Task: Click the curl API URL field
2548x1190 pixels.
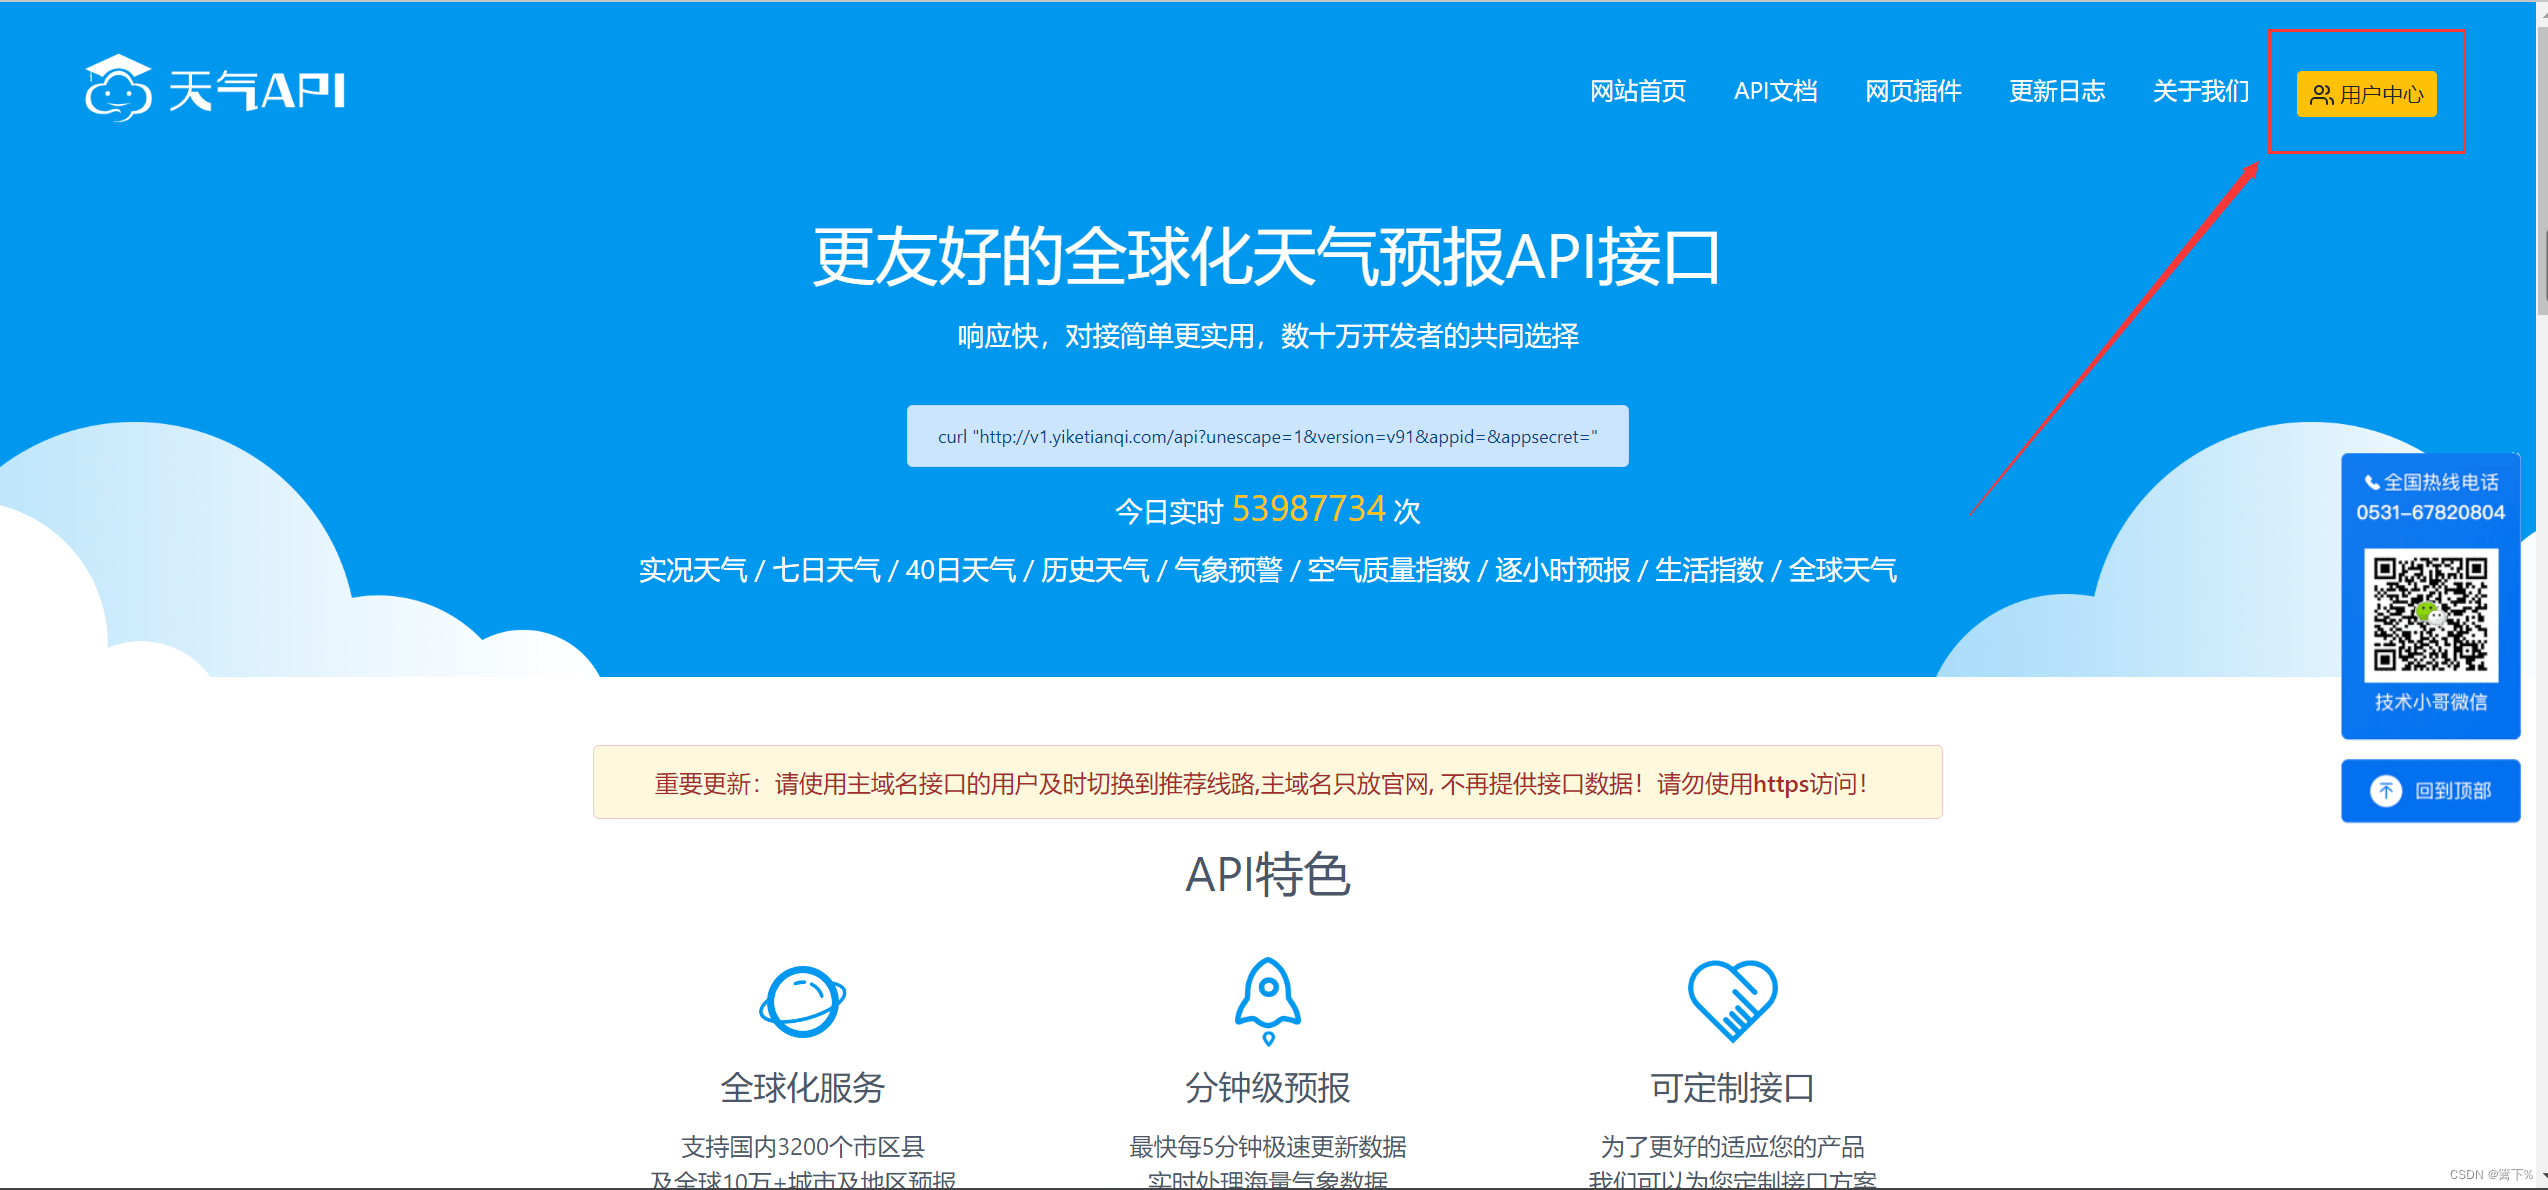Action: 1267,436
